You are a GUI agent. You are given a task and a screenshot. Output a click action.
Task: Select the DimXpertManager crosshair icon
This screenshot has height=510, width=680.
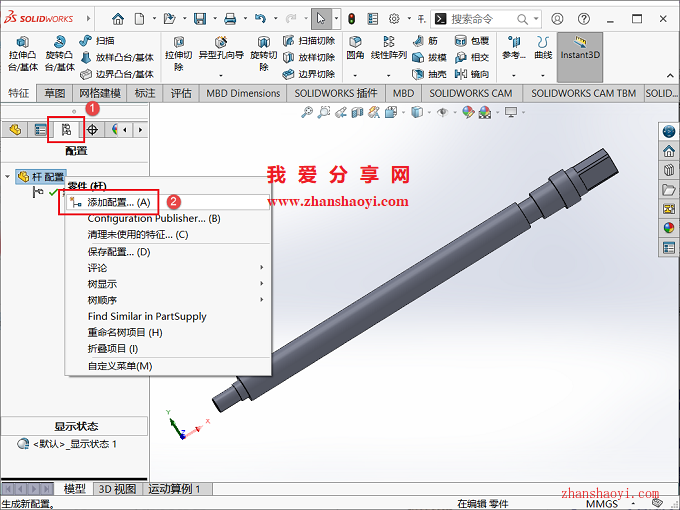tap(93, 129)
